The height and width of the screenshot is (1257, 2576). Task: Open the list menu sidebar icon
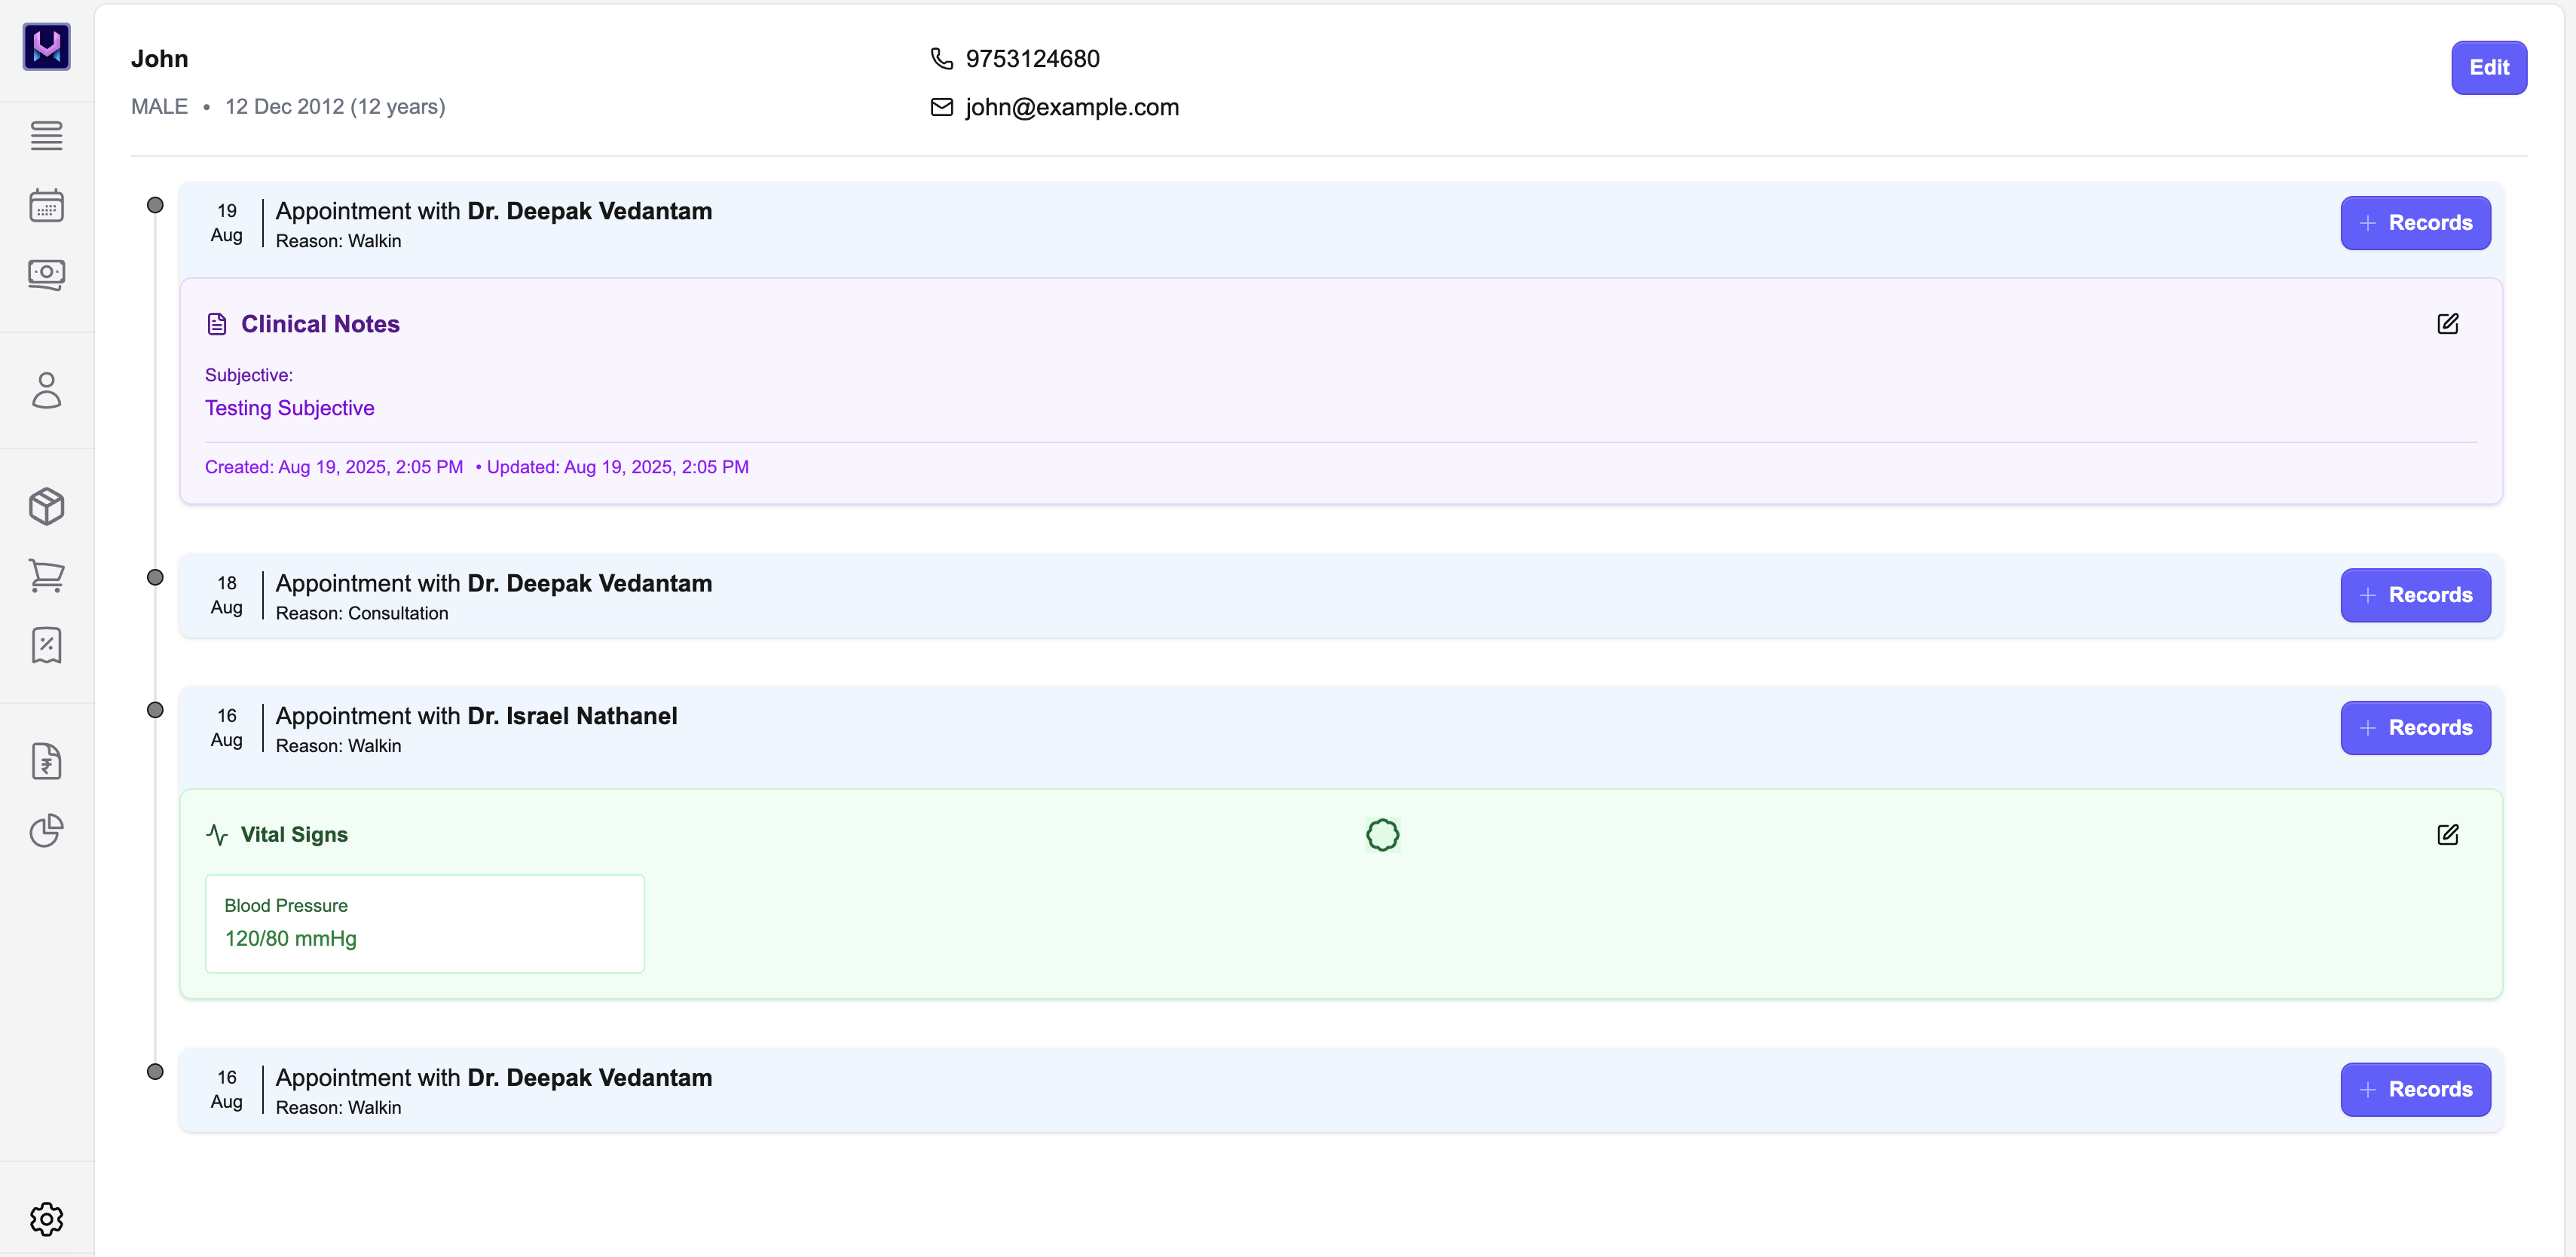46,135
